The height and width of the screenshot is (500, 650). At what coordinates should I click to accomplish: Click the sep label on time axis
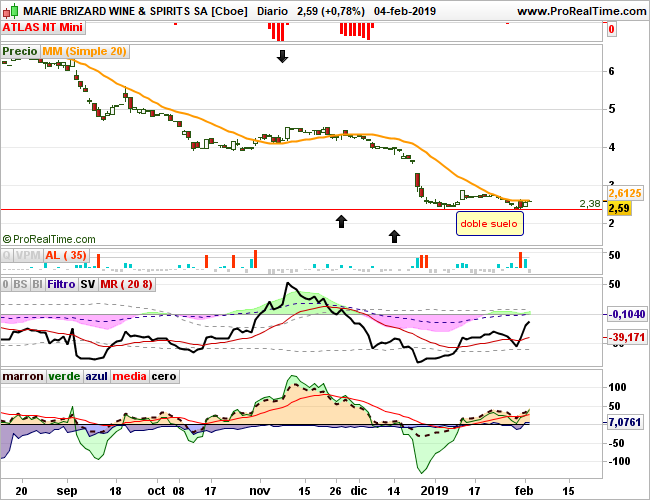67,491
